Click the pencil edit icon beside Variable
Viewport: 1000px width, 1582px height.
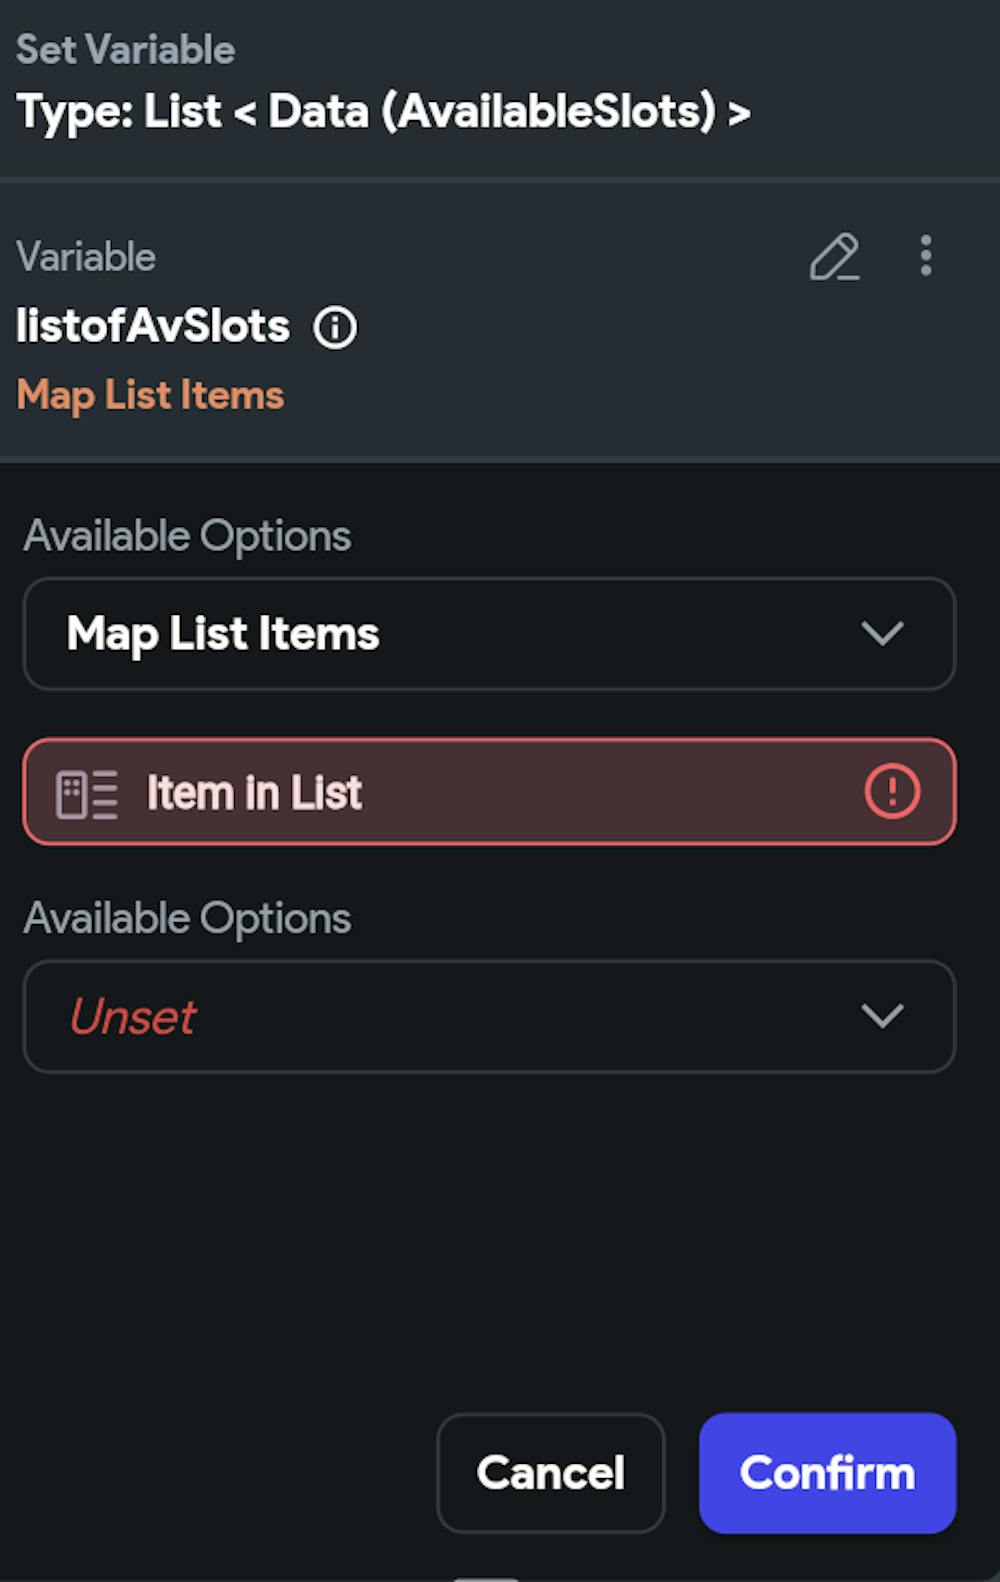[834, 257]
